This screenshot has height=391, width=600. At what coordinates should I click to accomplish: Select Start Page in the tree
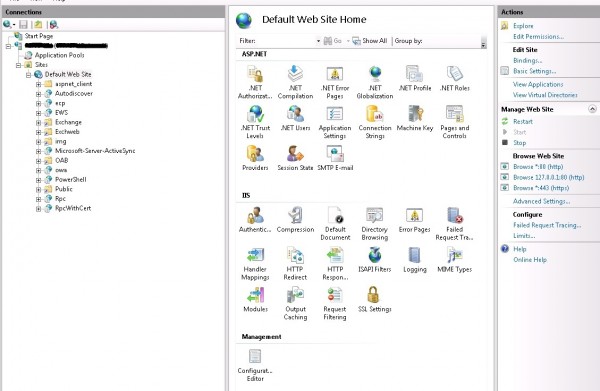click(x=39, y=36)
